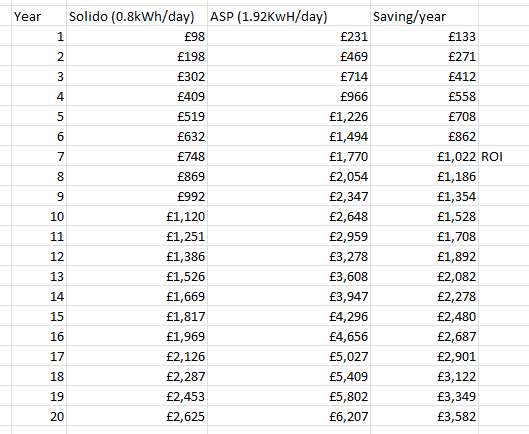Select the Solido (0.8kWh/day) header cell
Image resolution: width=529 pixels, height=434 pixels.
click(x=137, y=16)
